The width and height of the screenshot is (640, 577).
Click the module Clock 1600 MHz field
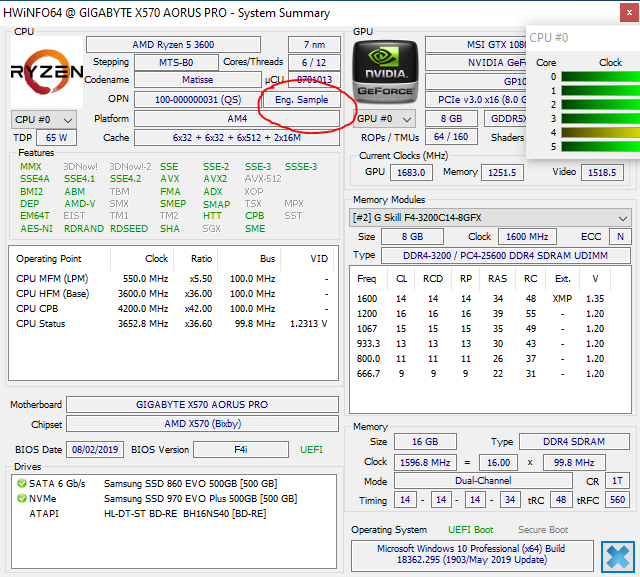click(x=527, y=237)
